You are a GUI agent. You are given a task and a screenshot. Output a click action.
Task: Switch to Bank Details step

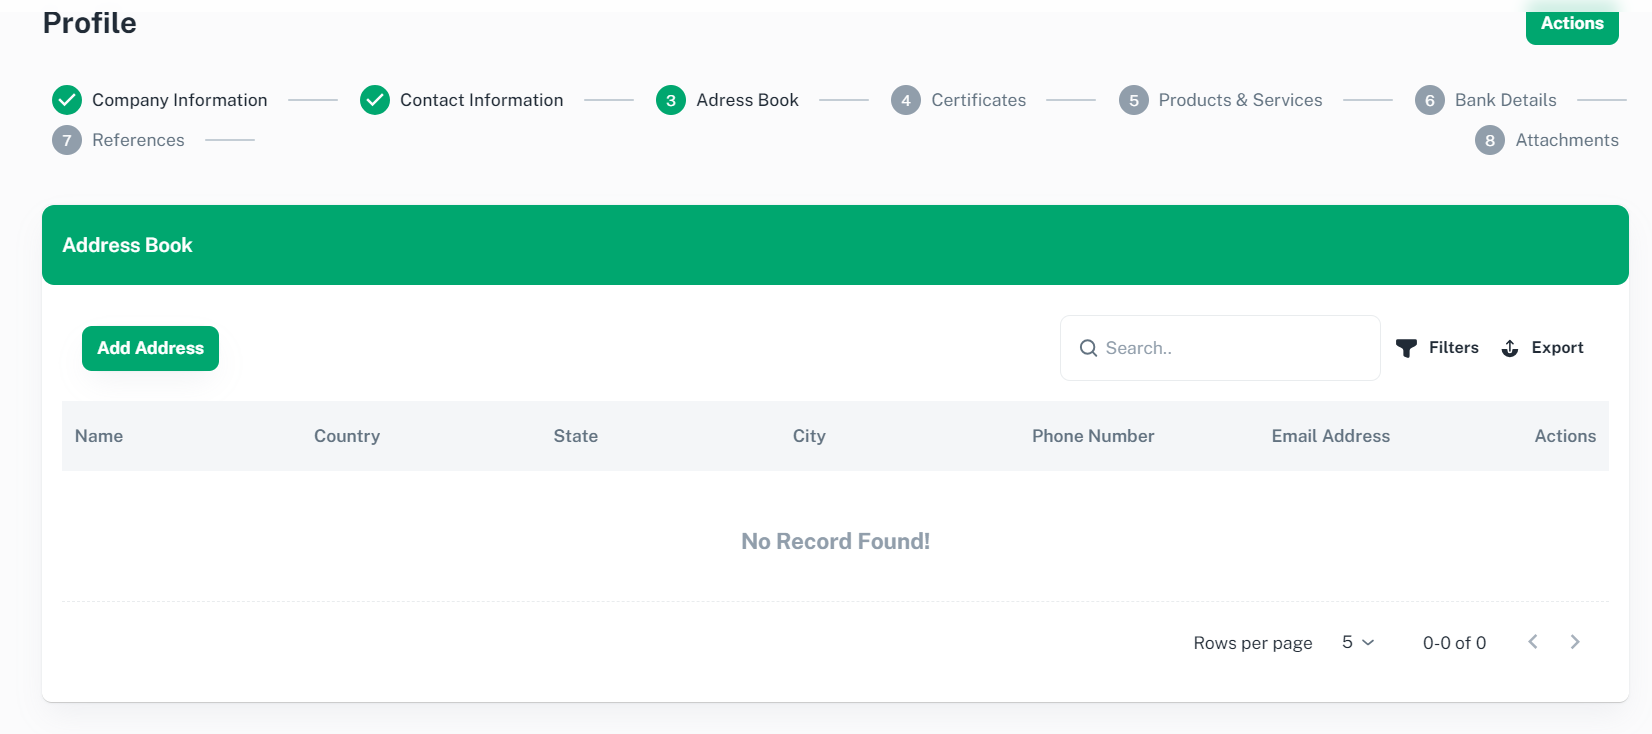1504,100
